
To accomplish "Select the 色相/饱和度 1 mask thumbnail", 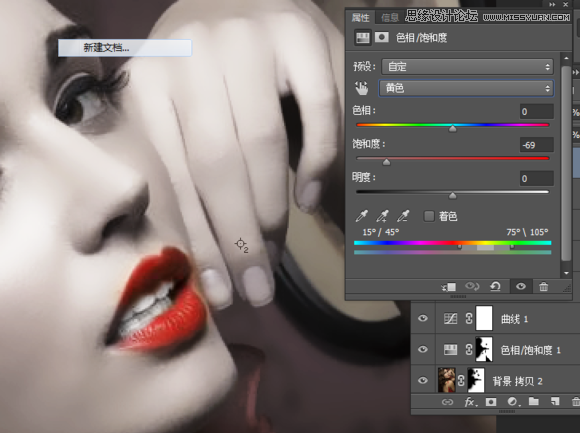I will (484, 349).
